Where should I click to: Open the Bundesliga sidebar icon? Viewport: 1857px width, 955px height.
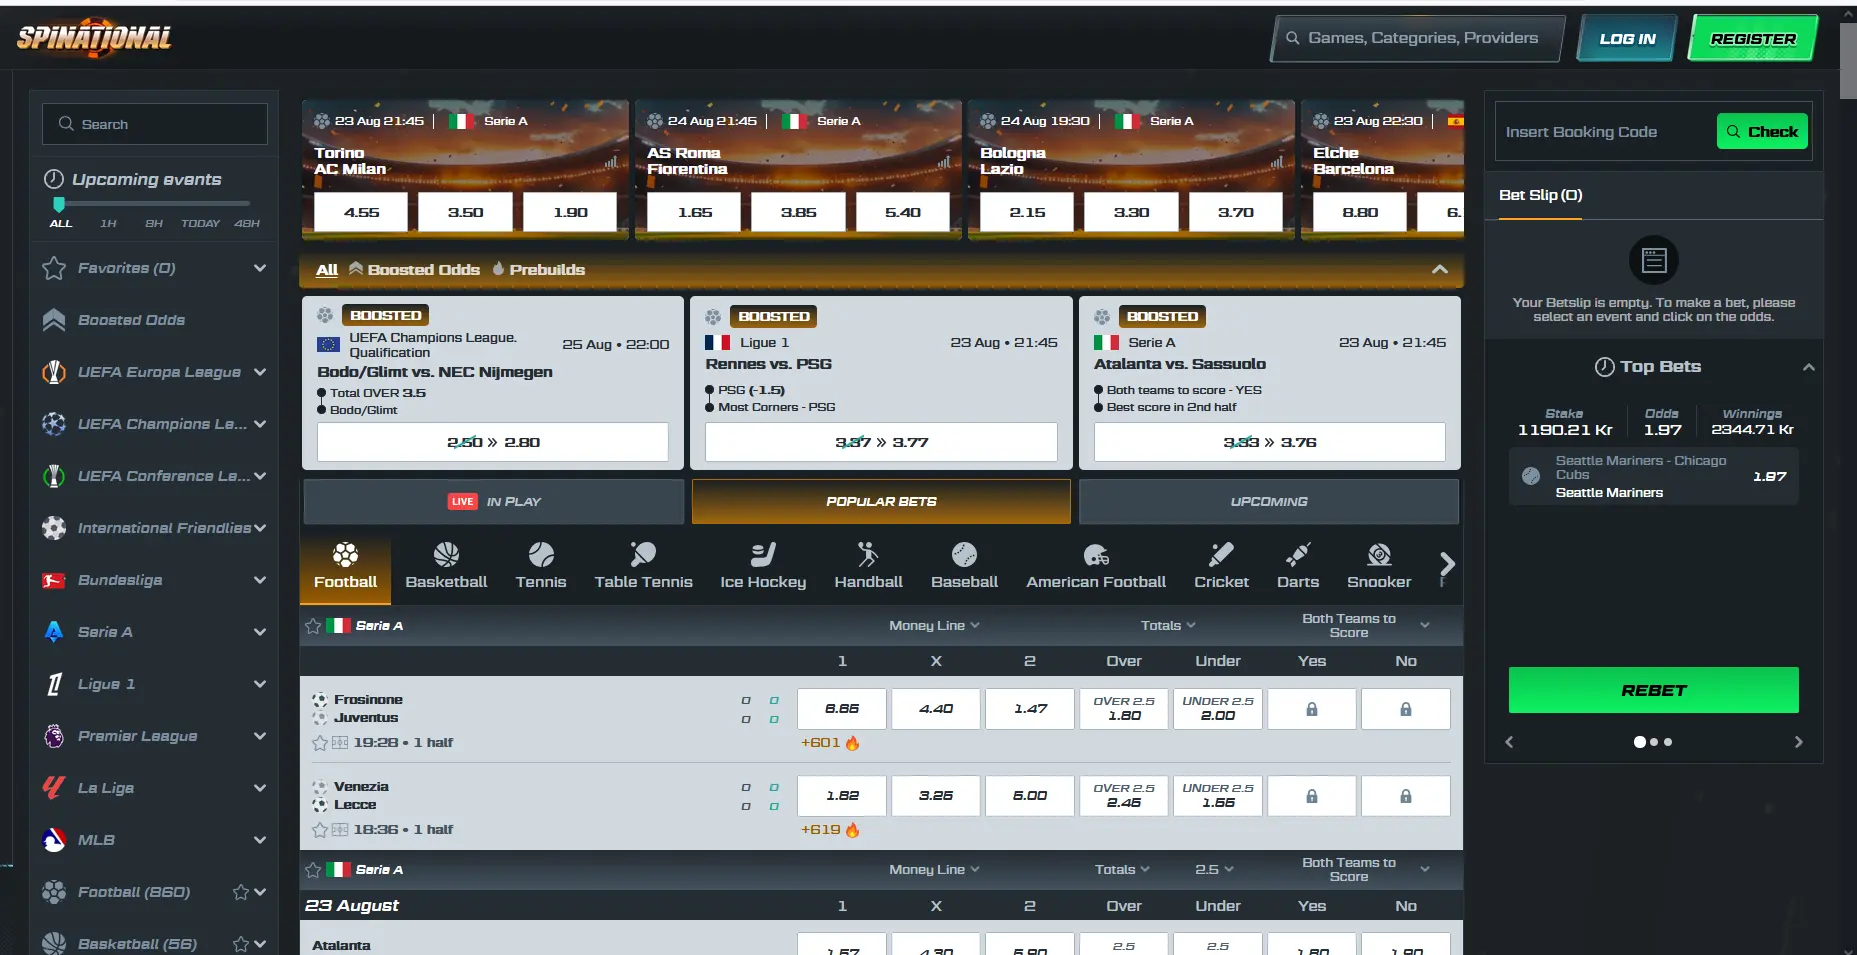click(54, 580)
